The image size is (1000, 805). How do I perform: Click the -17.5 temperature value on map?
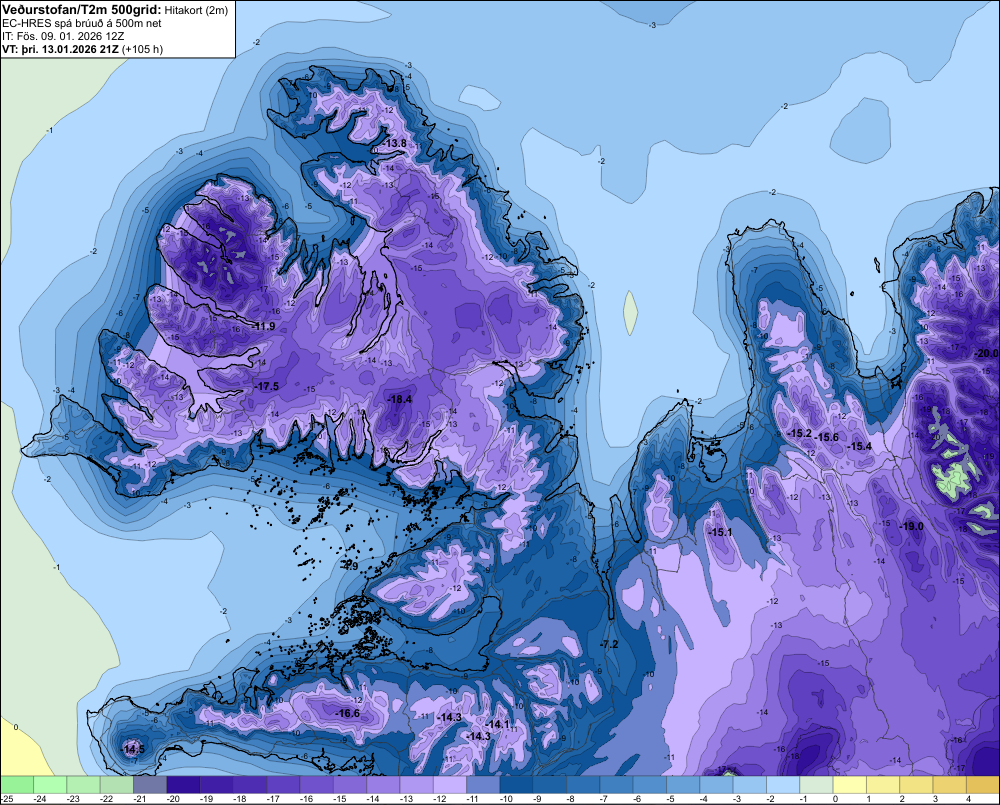(x=267, y=387)
